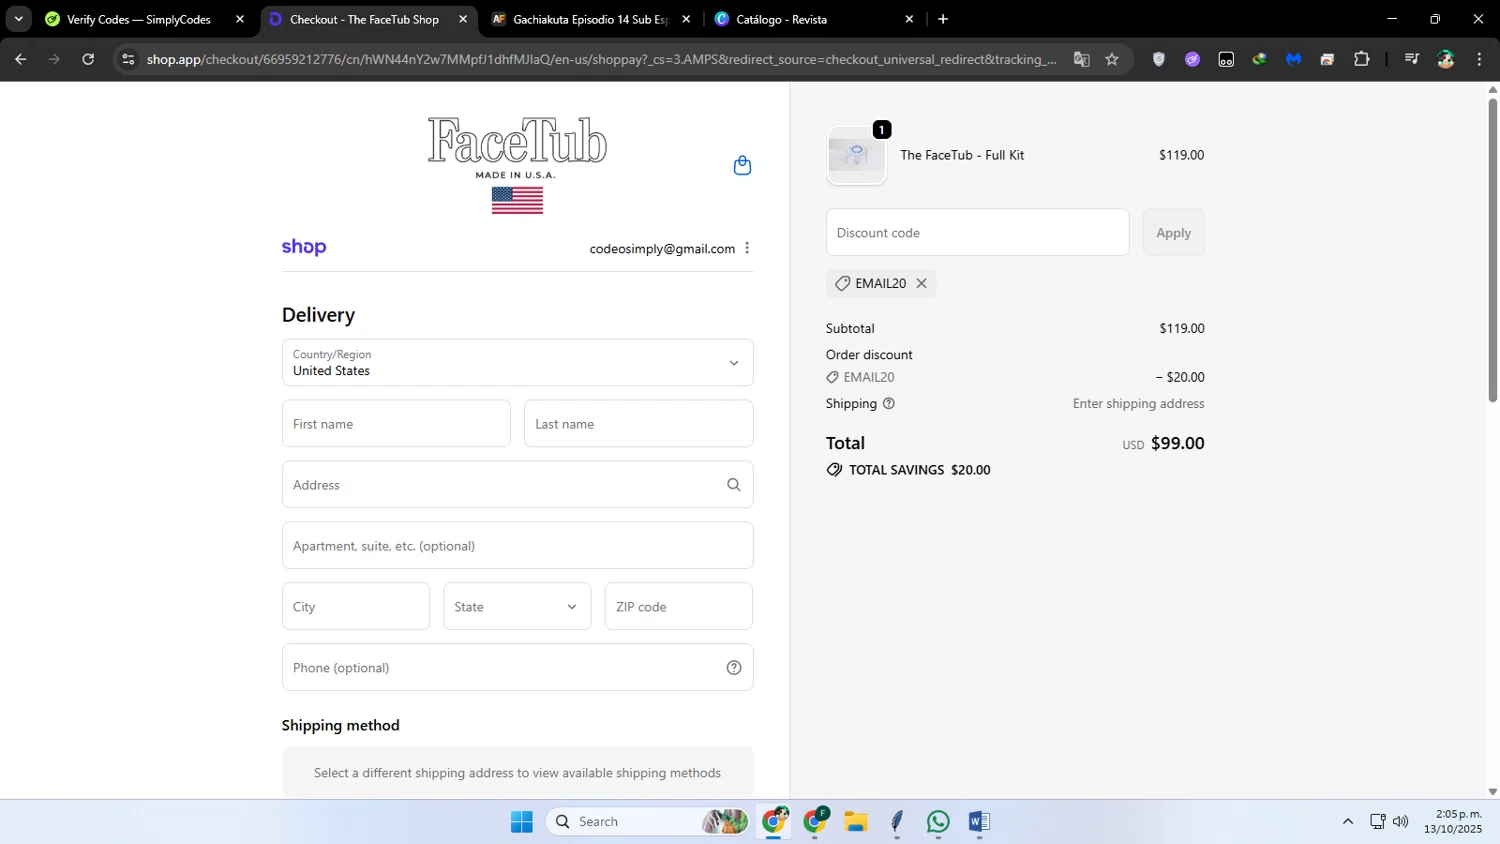Focus the Phone (optional) field
The width and height of the screenshot is (1500, 844).
[x=517, y=668]
